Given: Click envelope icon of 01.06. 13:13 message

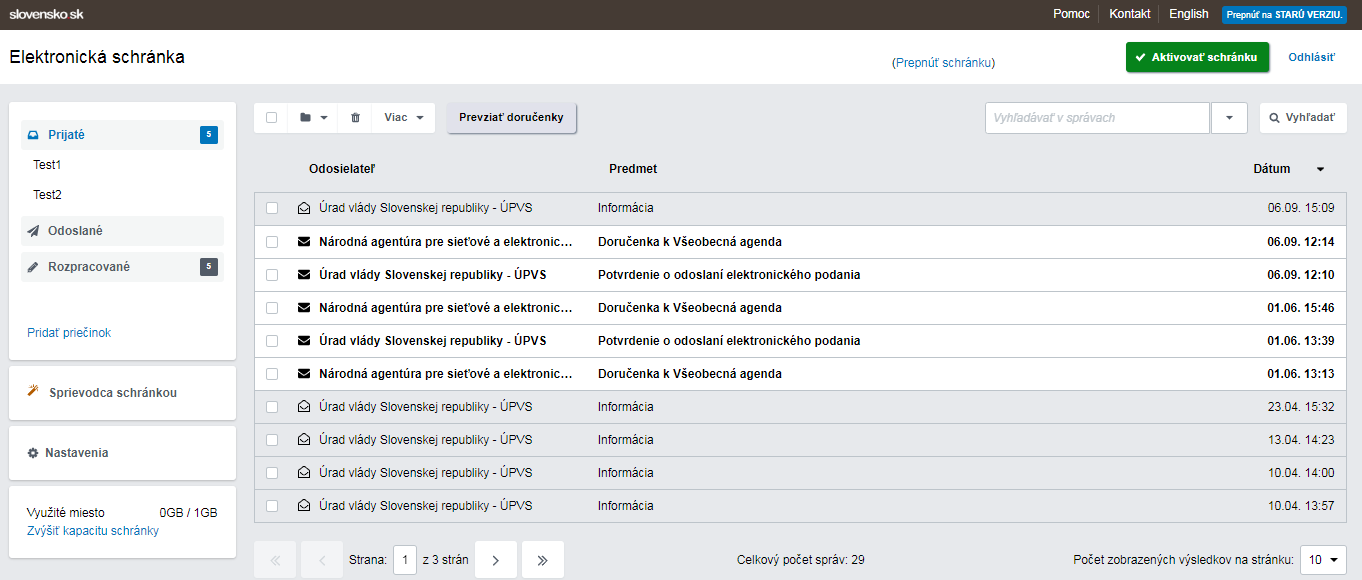Looking at the screenshot, I should (x=304, y=373).
